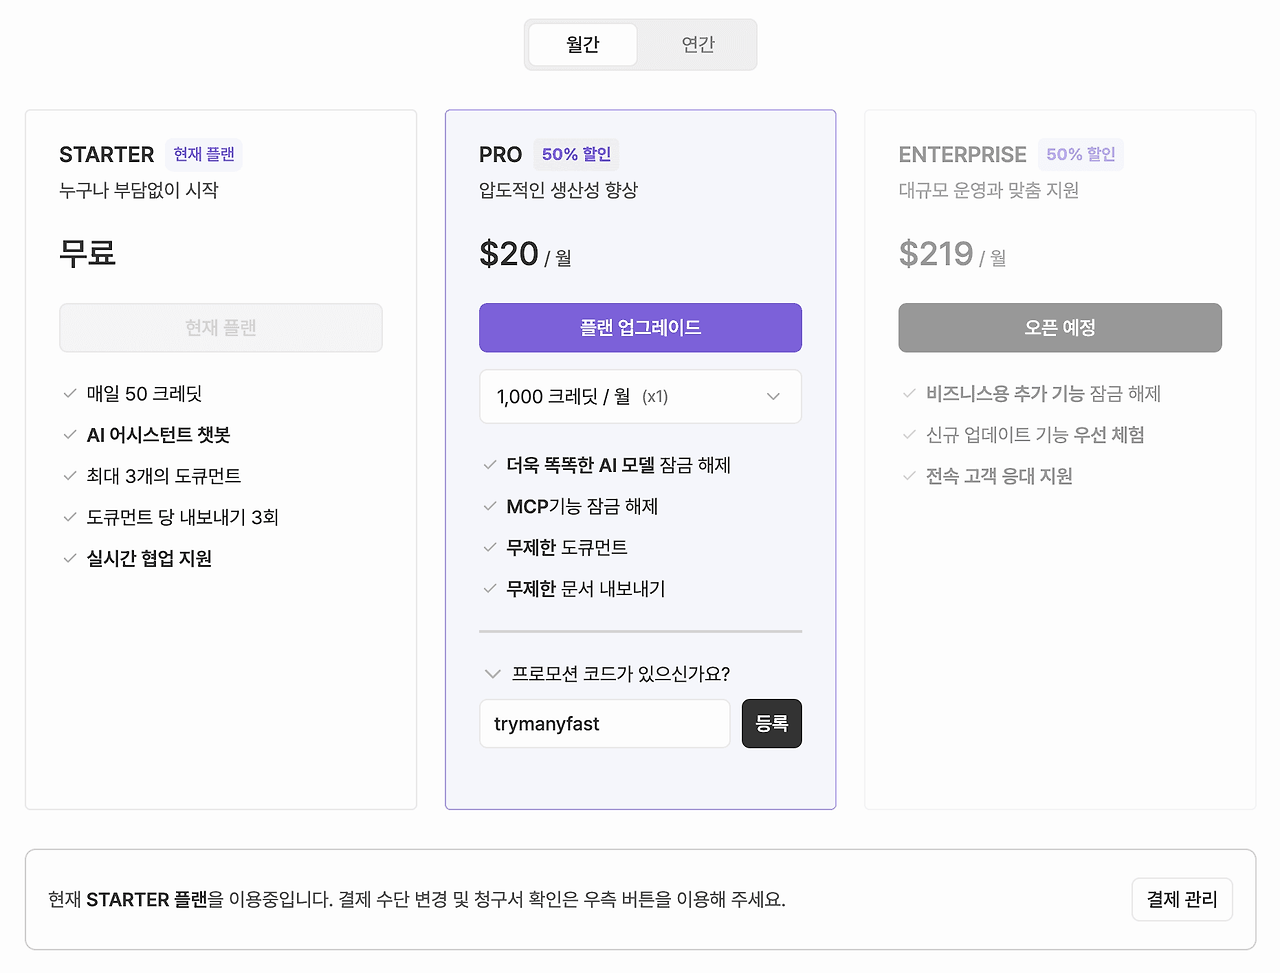Click the checkmark beside 전속 고객 응대 지원
Viewport: 1280px width, 973px height.
pos(909,476)
